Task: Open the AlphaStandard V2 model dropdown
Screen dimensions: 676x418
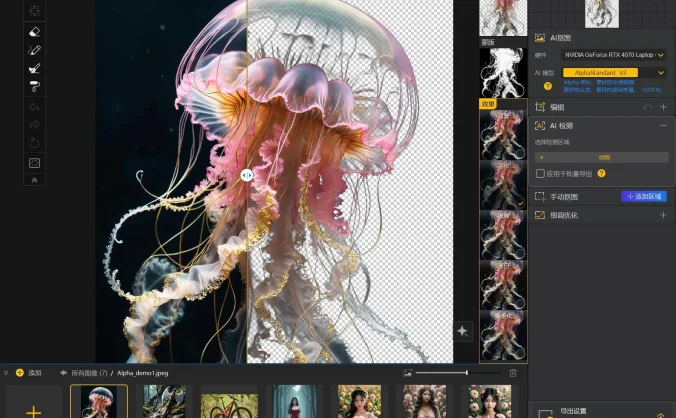Action: coord(613,72)
